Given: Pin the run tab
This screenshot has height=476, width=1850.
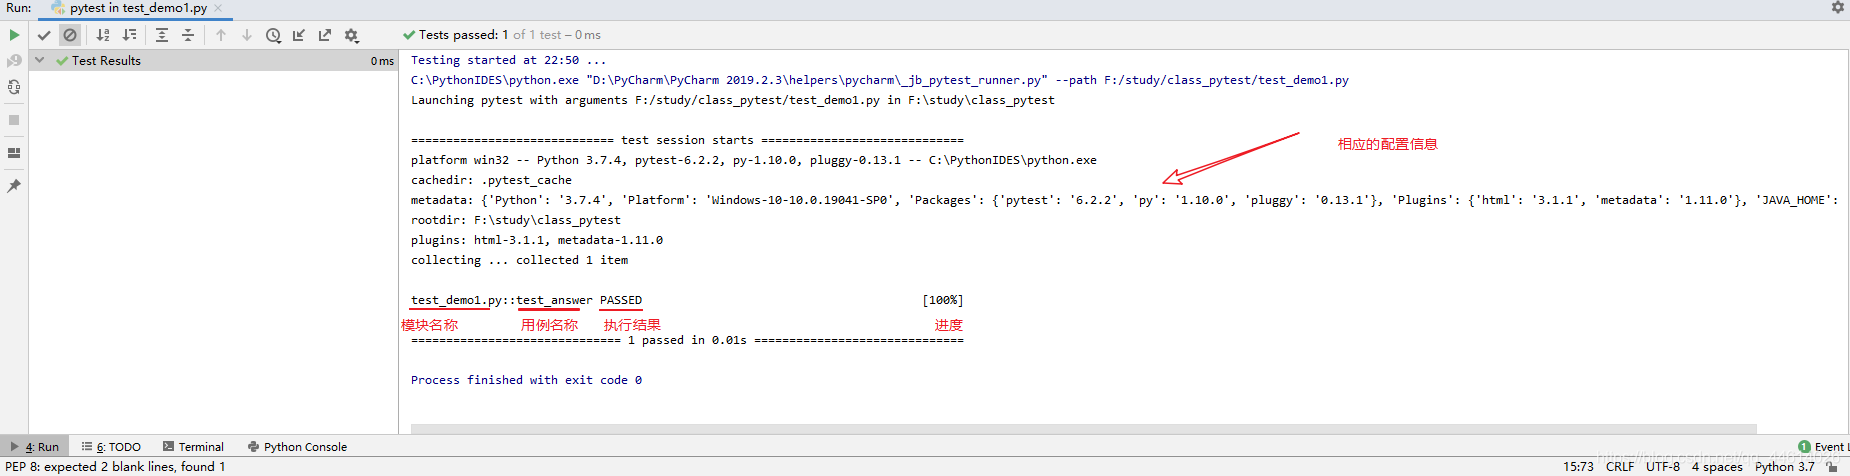Looking at the screenshot, I should (14, 186).
